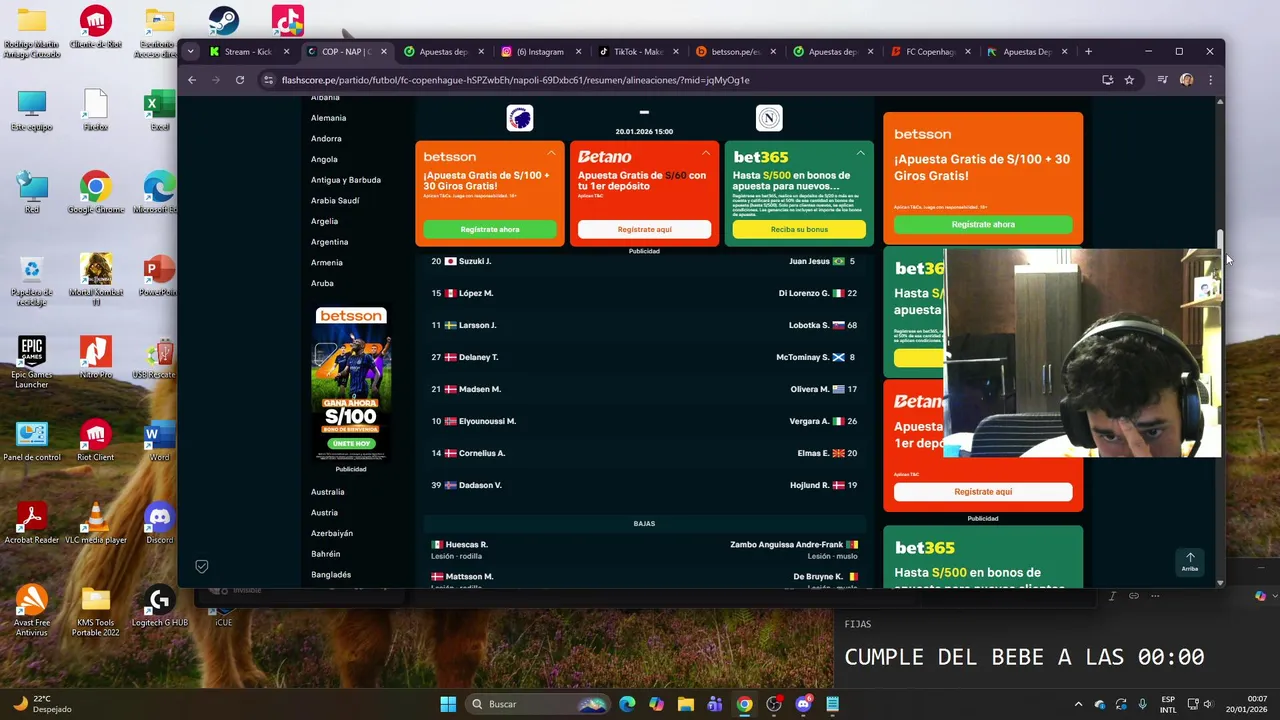This screenshot has height=720, width=1280.
Task: Bookmark this page with the star icon
Action: [1129, 80]
